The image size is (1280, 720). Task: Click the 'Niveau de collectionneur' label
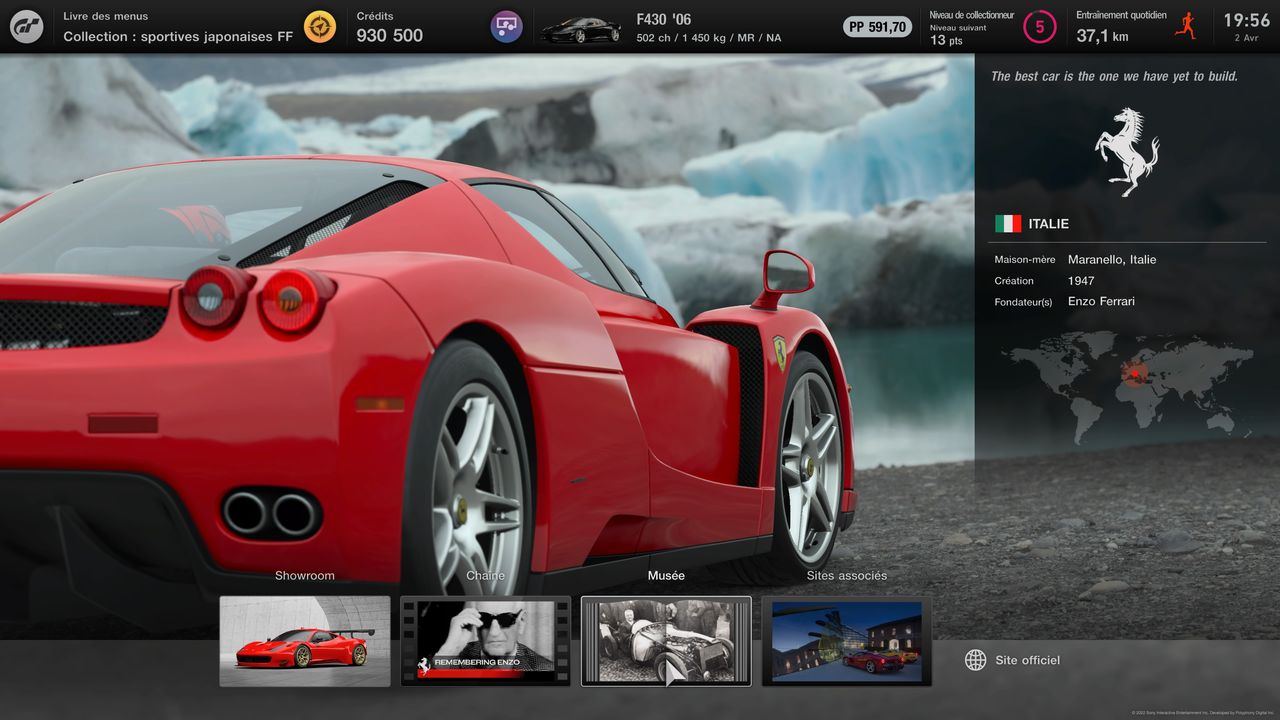972,15
